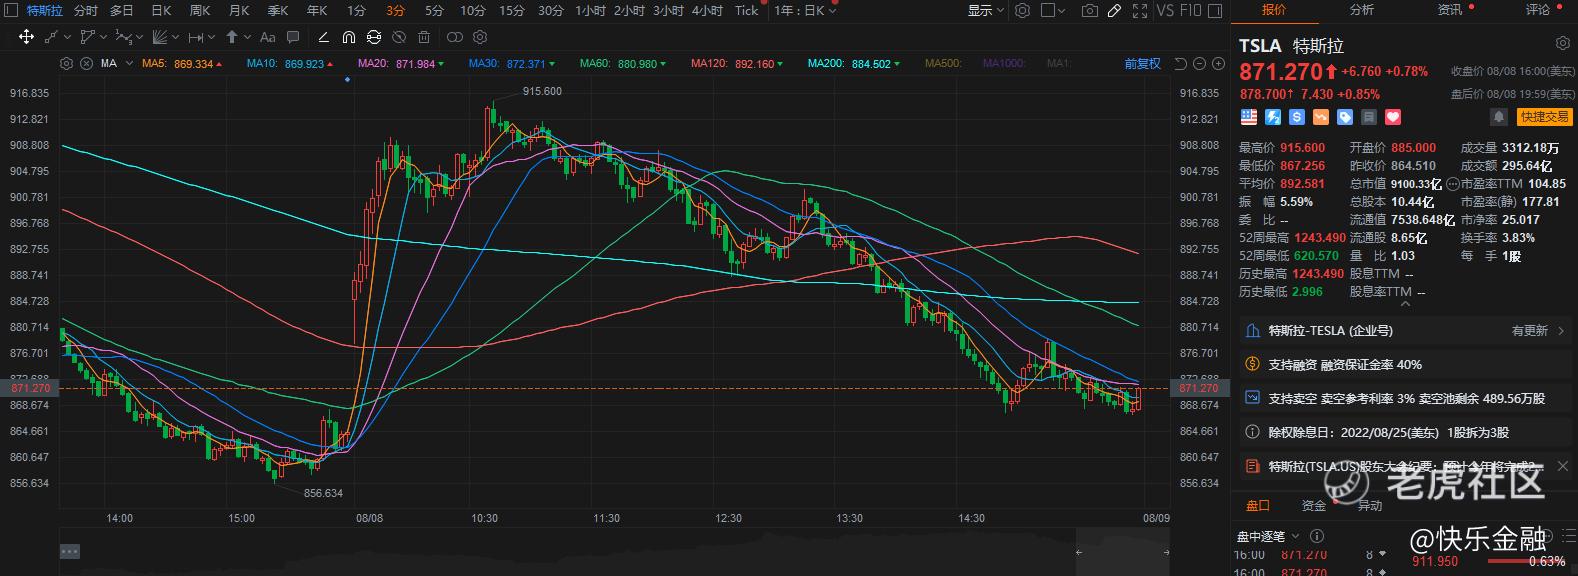
Task: Open the 分析 analysis tab
Action: click(x=1361, y=9)
